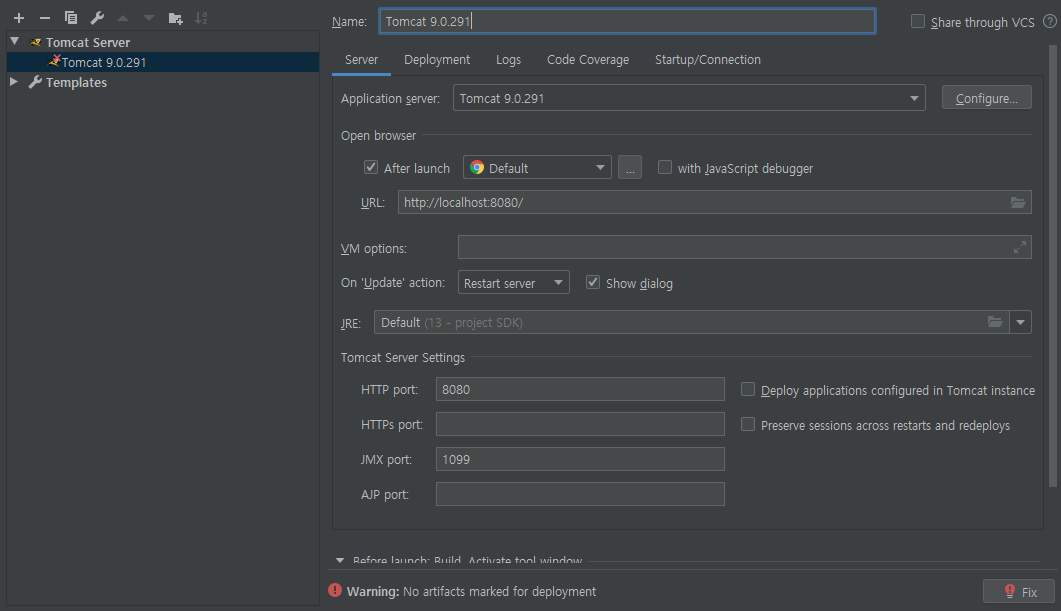This screenshot has width=1061, height=611.
Task: Add new configuration with plus icon
Action: [19, 18]
